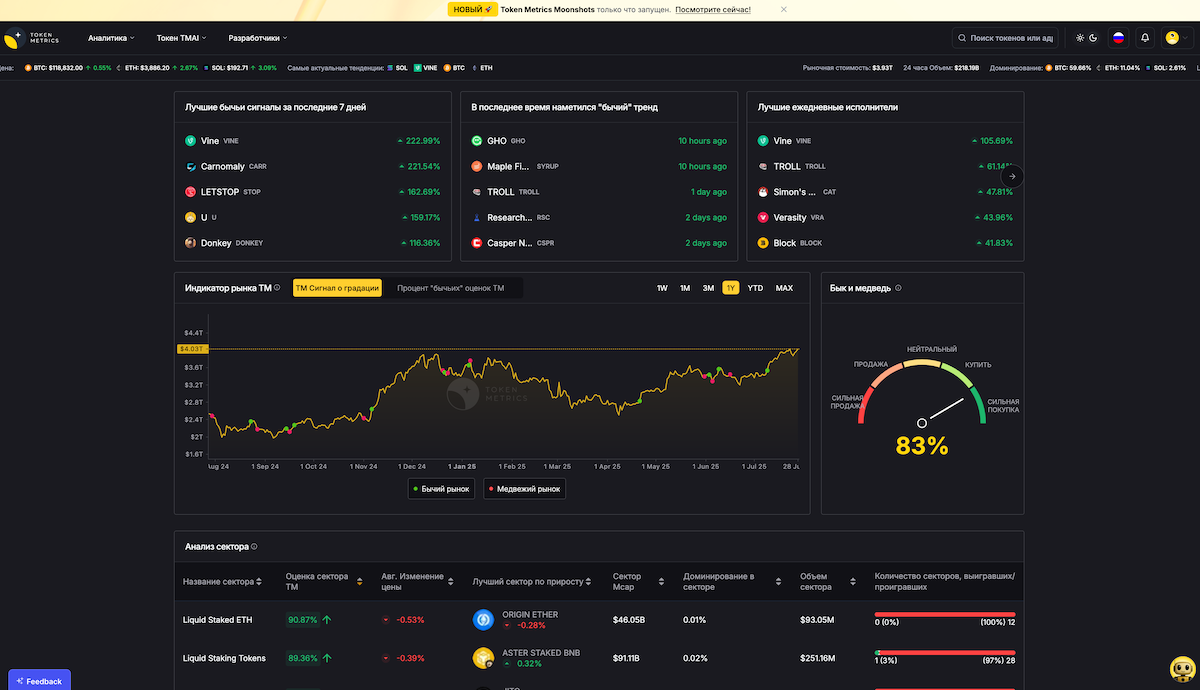Click Liquid Staking Tokens winners/losers bar
Viewport: 1200px width, 690px height.
(945, 652)
